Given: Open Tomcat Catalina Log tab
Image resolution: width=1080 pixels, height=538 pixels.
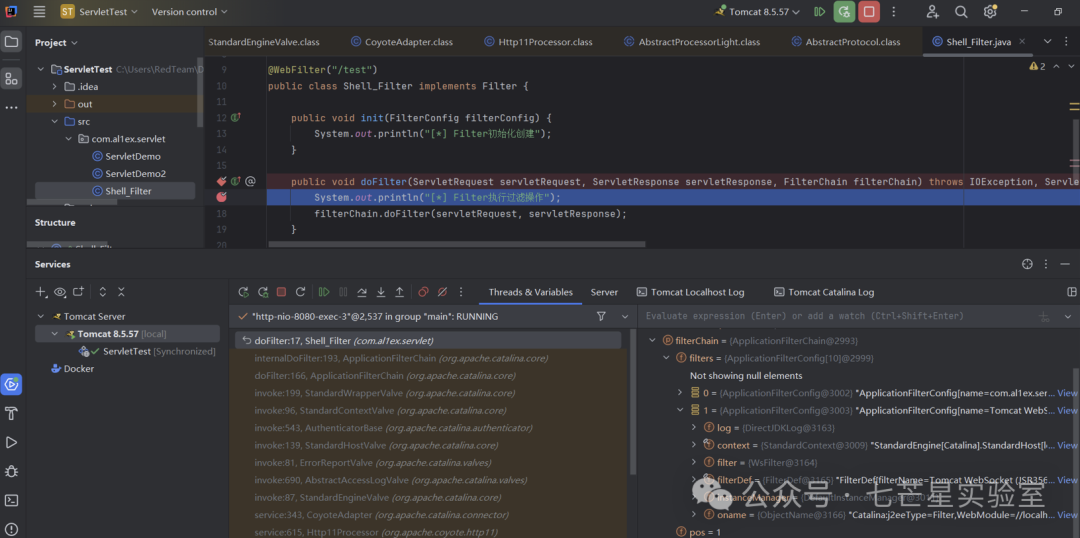Looking at the screenshot, I should coord(824,292).
